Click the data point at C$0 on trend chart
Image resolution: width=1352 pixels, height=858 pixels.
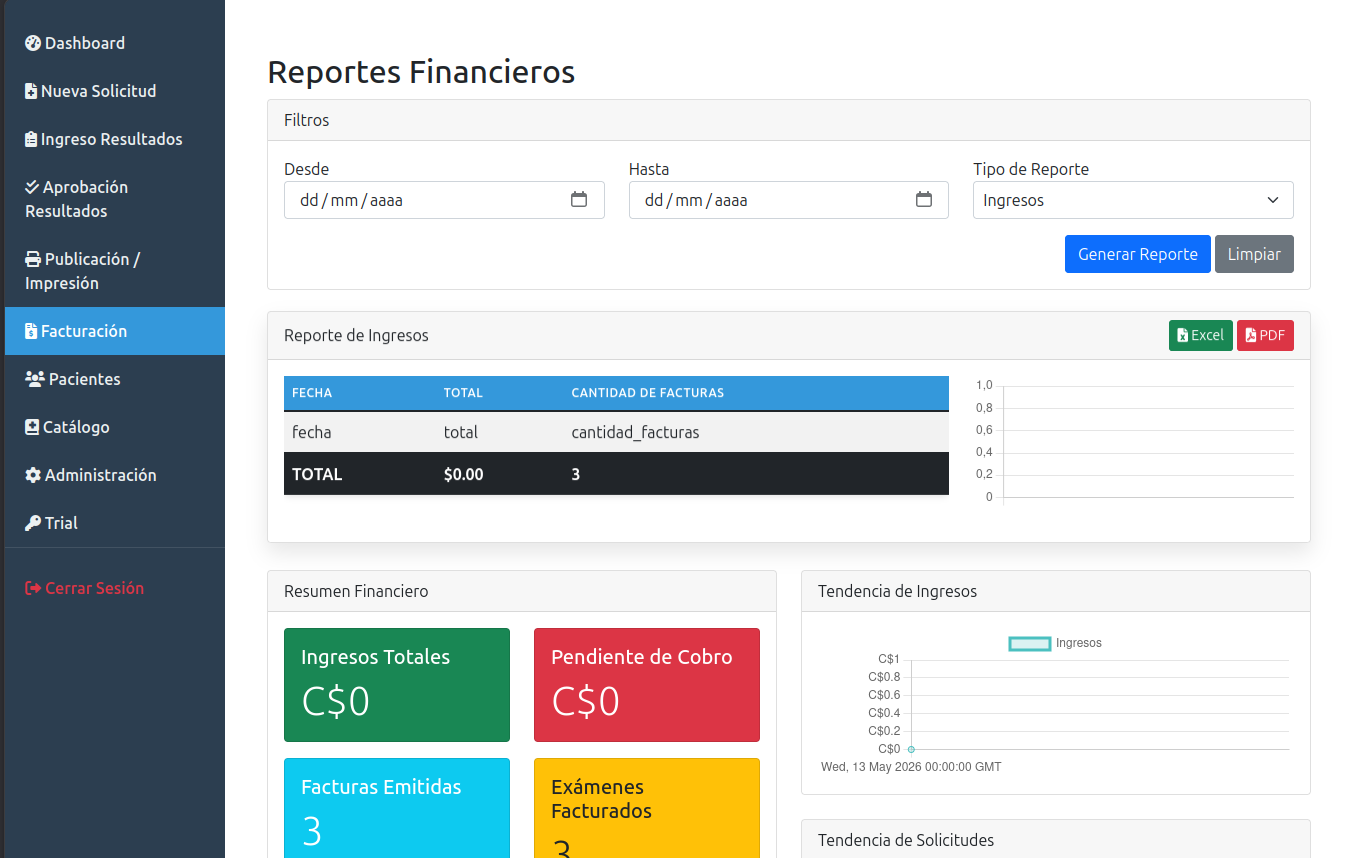(911, 749)
